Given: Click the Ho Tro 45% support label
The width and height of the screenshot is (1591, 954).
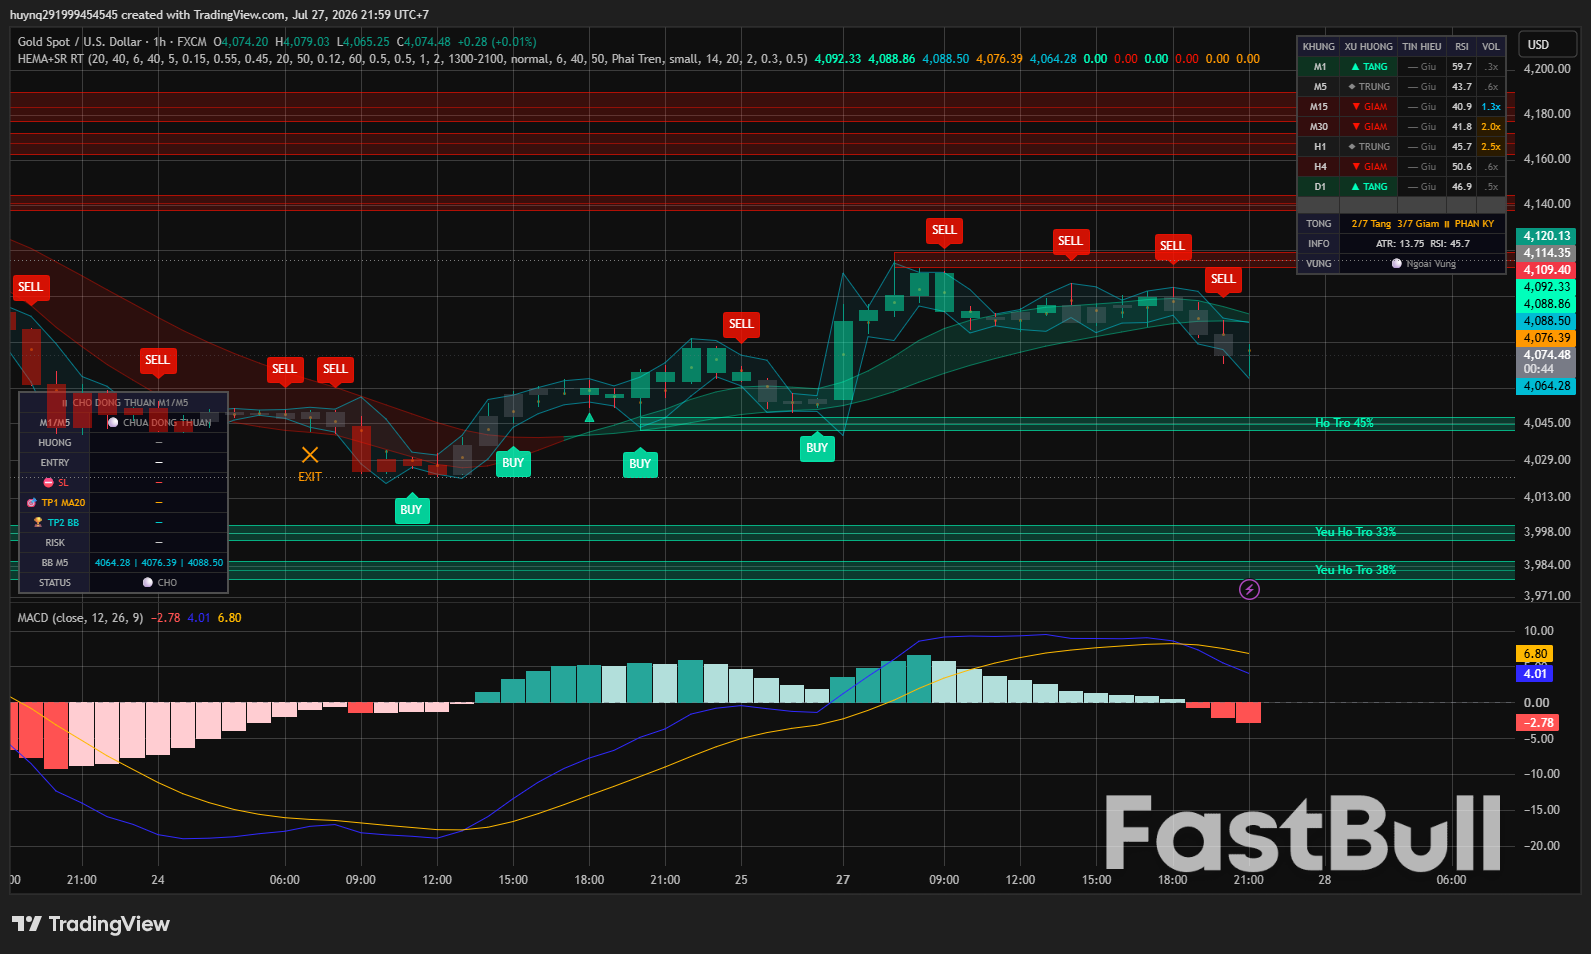Looking at the screenshot, I should click(1344, 423).
